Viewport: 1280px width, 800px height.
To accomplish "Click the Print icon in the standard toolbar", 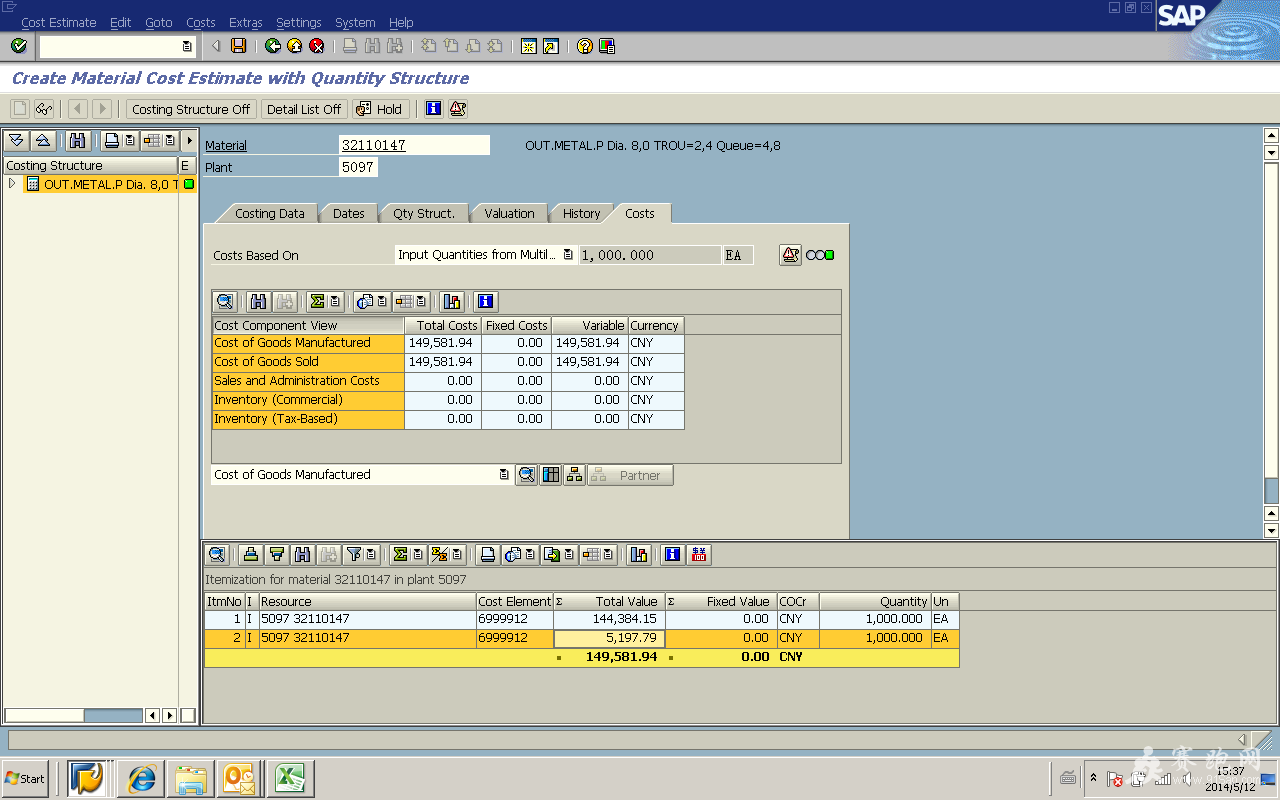I will [350, 46].
